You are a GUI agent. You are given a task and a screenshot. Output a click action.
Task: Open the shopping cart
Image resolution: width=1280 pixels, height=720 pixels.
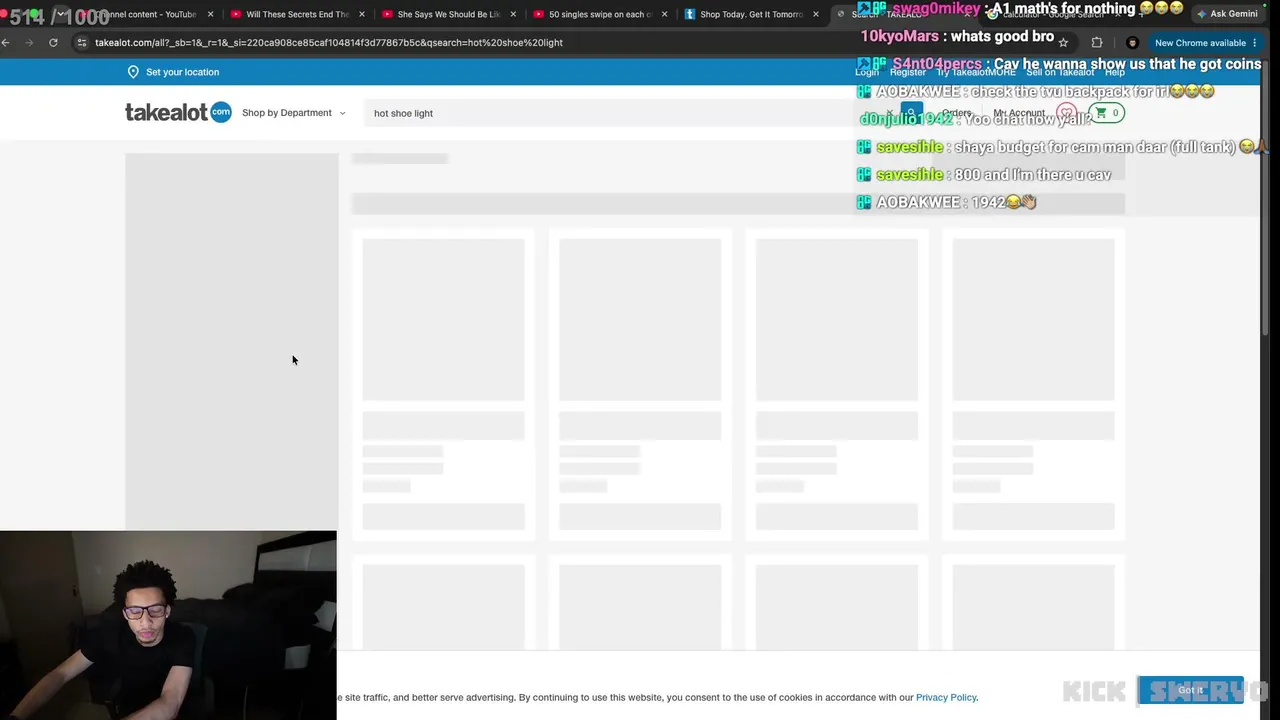point(1106,113)
